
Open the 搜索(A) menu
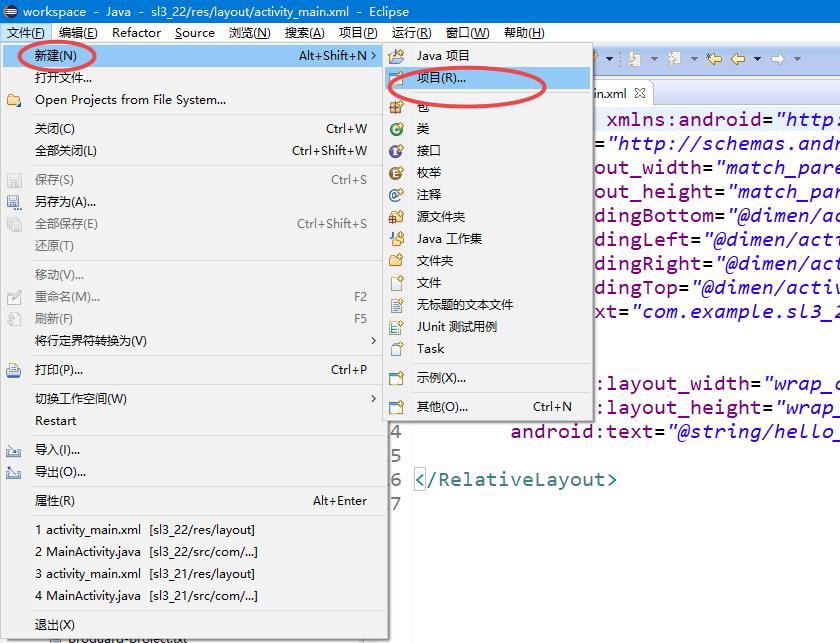tap(304, 33)
